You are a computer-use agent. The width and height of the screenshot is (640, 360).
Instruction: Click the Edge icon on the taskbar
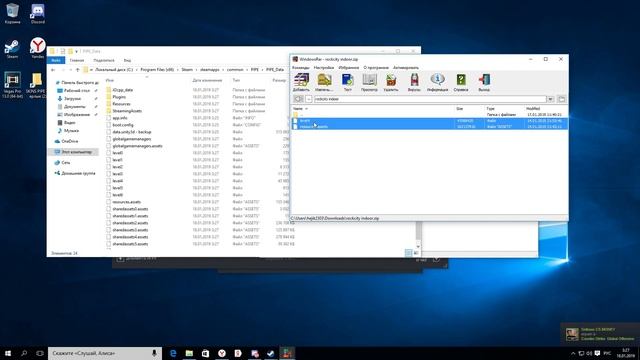click(173, 353)
